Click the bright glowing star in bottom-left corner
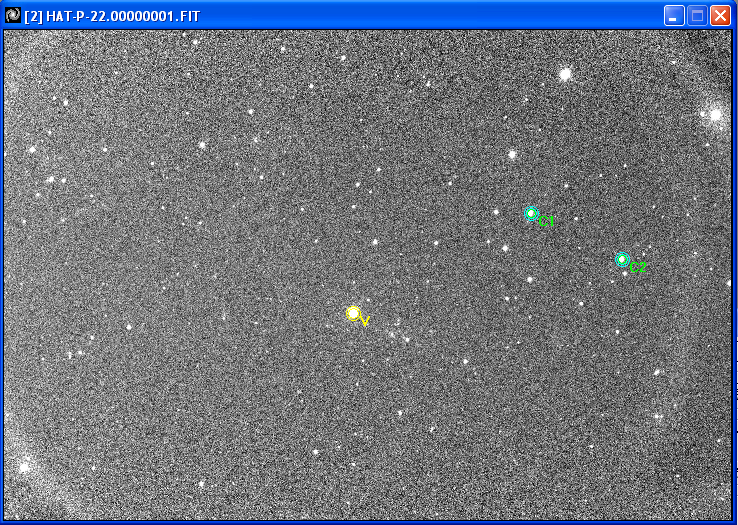The height and width of the screenshot is (525, 738). (x=24, y=467)
